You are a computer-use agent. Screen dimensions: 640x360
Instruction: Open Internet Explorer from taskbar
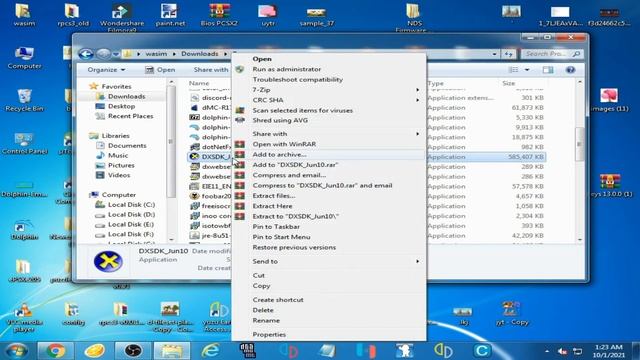click(x=211, y=351)
